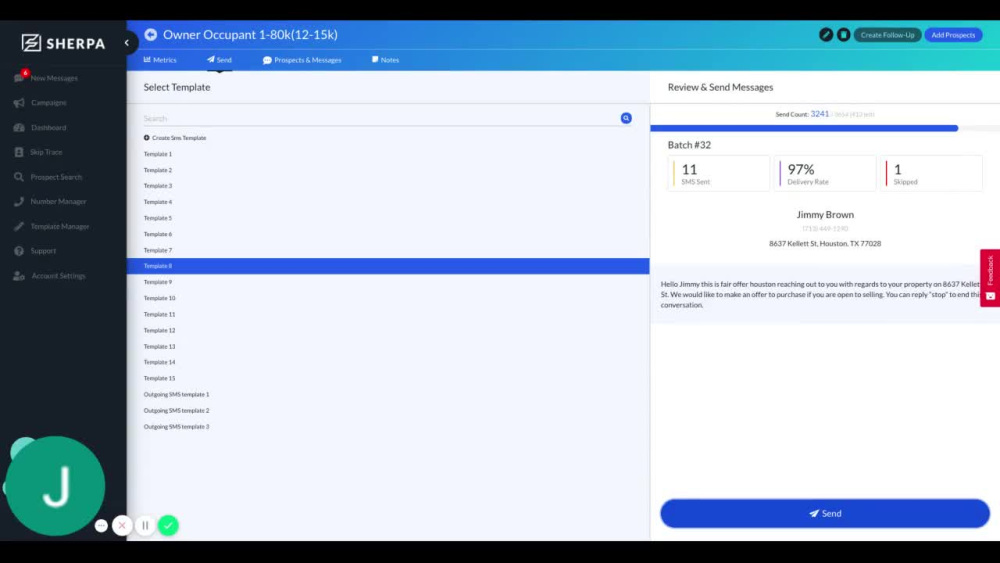Image resolution: width=1000 pixels, height=563 pixels.
Task: Open Campaigns from the sidebar
Action: click(40, 103)
